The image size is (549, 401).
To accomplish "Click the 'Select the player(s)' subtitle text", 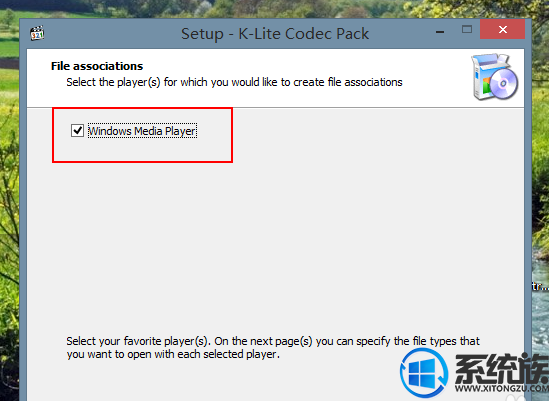I will pos(234,82).
